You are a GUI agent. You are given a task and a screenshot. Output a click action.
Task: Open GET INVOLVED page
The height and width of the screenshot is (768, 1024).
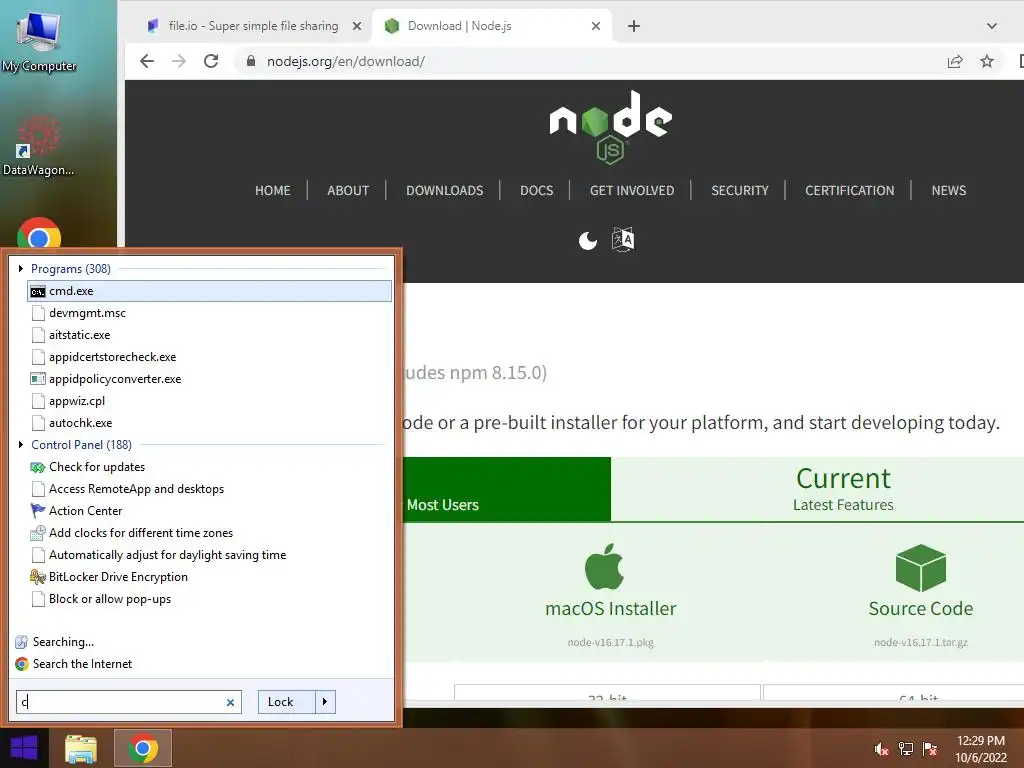point(632,191)
